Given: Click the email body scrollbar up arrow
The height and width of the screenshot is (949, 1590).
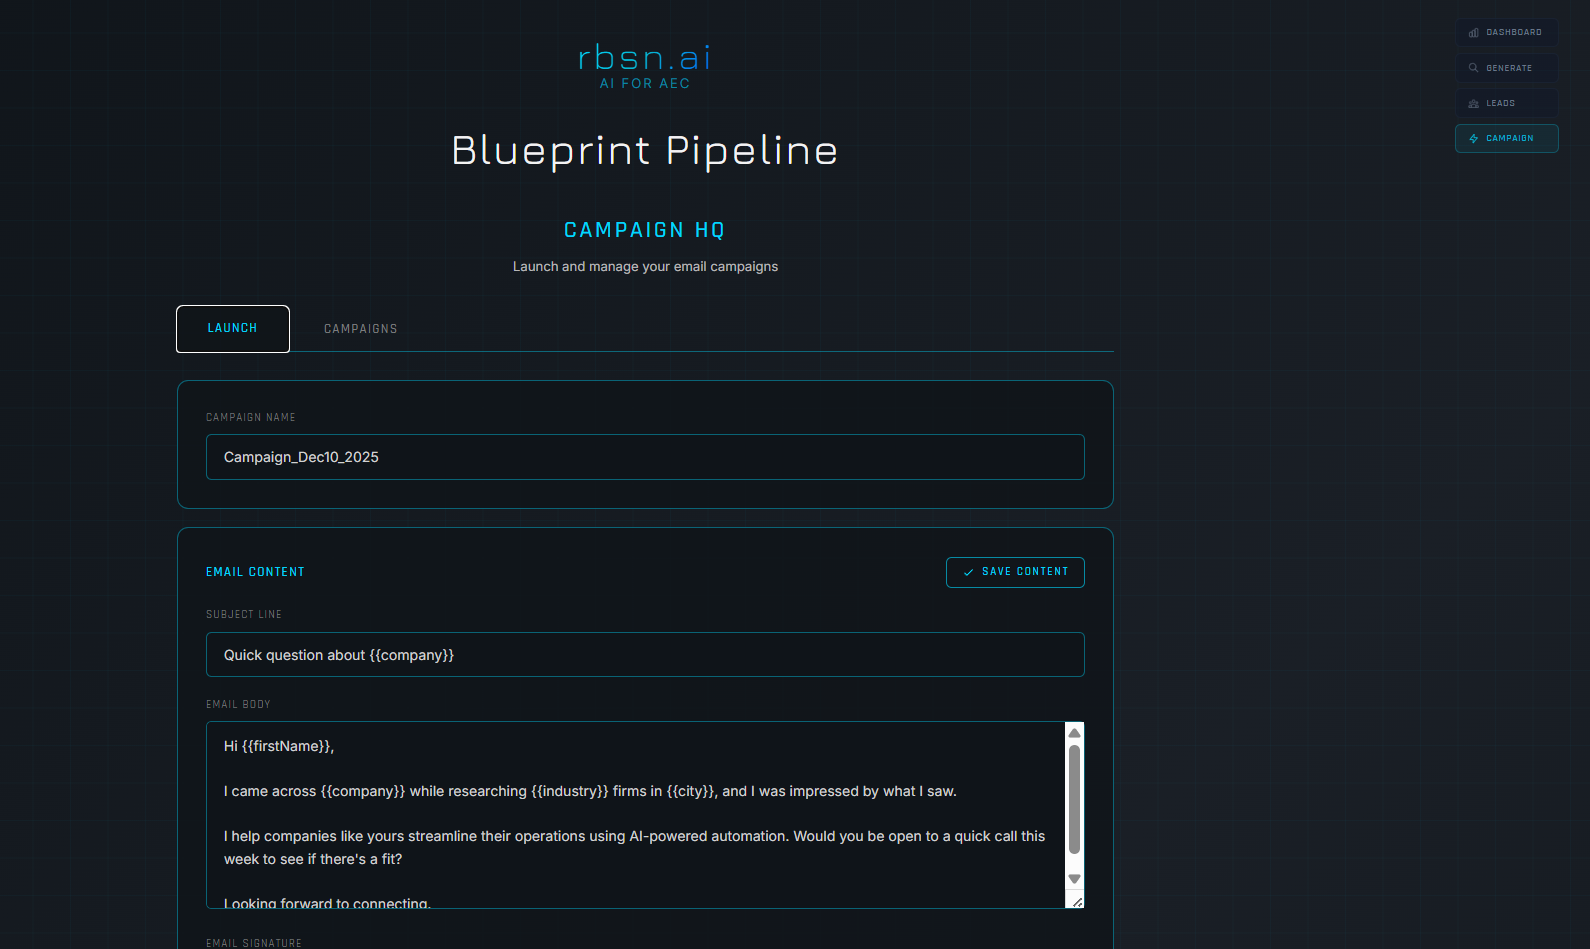Looking at the screenshot, I should 1075,733.
